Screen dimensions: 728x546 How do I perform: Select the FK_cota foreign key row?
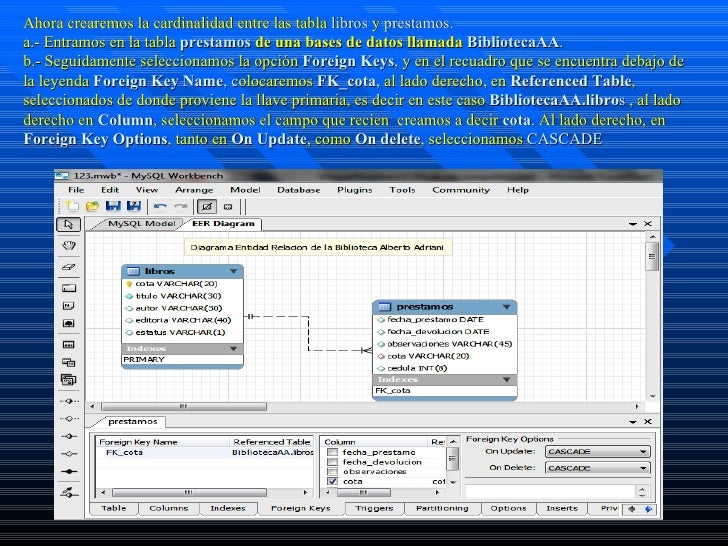[x=205, y=453]
